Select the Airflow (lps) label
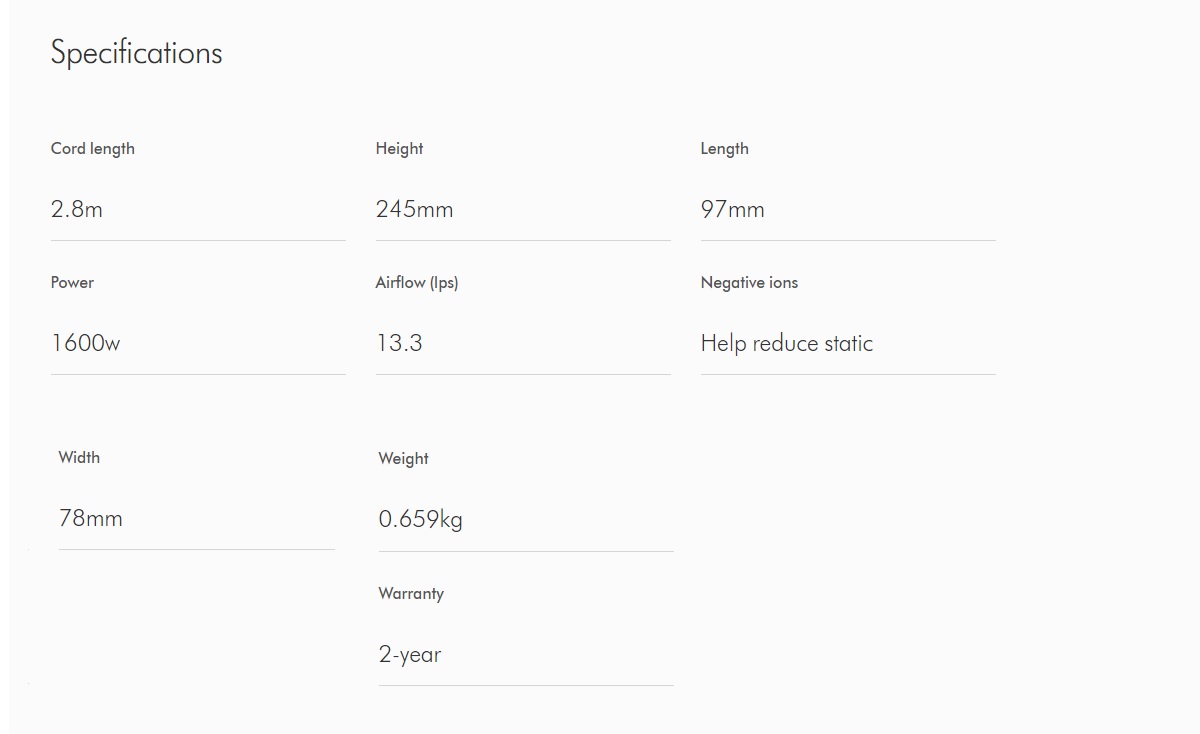This screenshot has width=1200, height=734. (x=417, y=283)
